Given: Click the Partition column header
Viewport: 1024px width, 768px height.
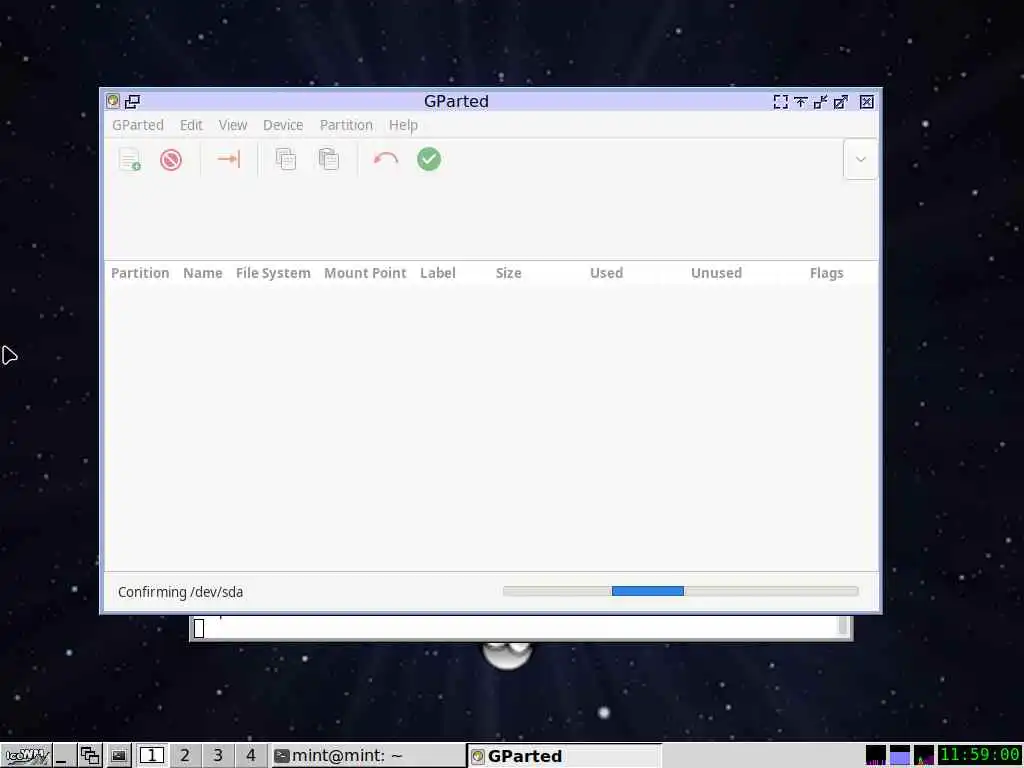Looking at the screenshot, I should [x=140, y=273].
